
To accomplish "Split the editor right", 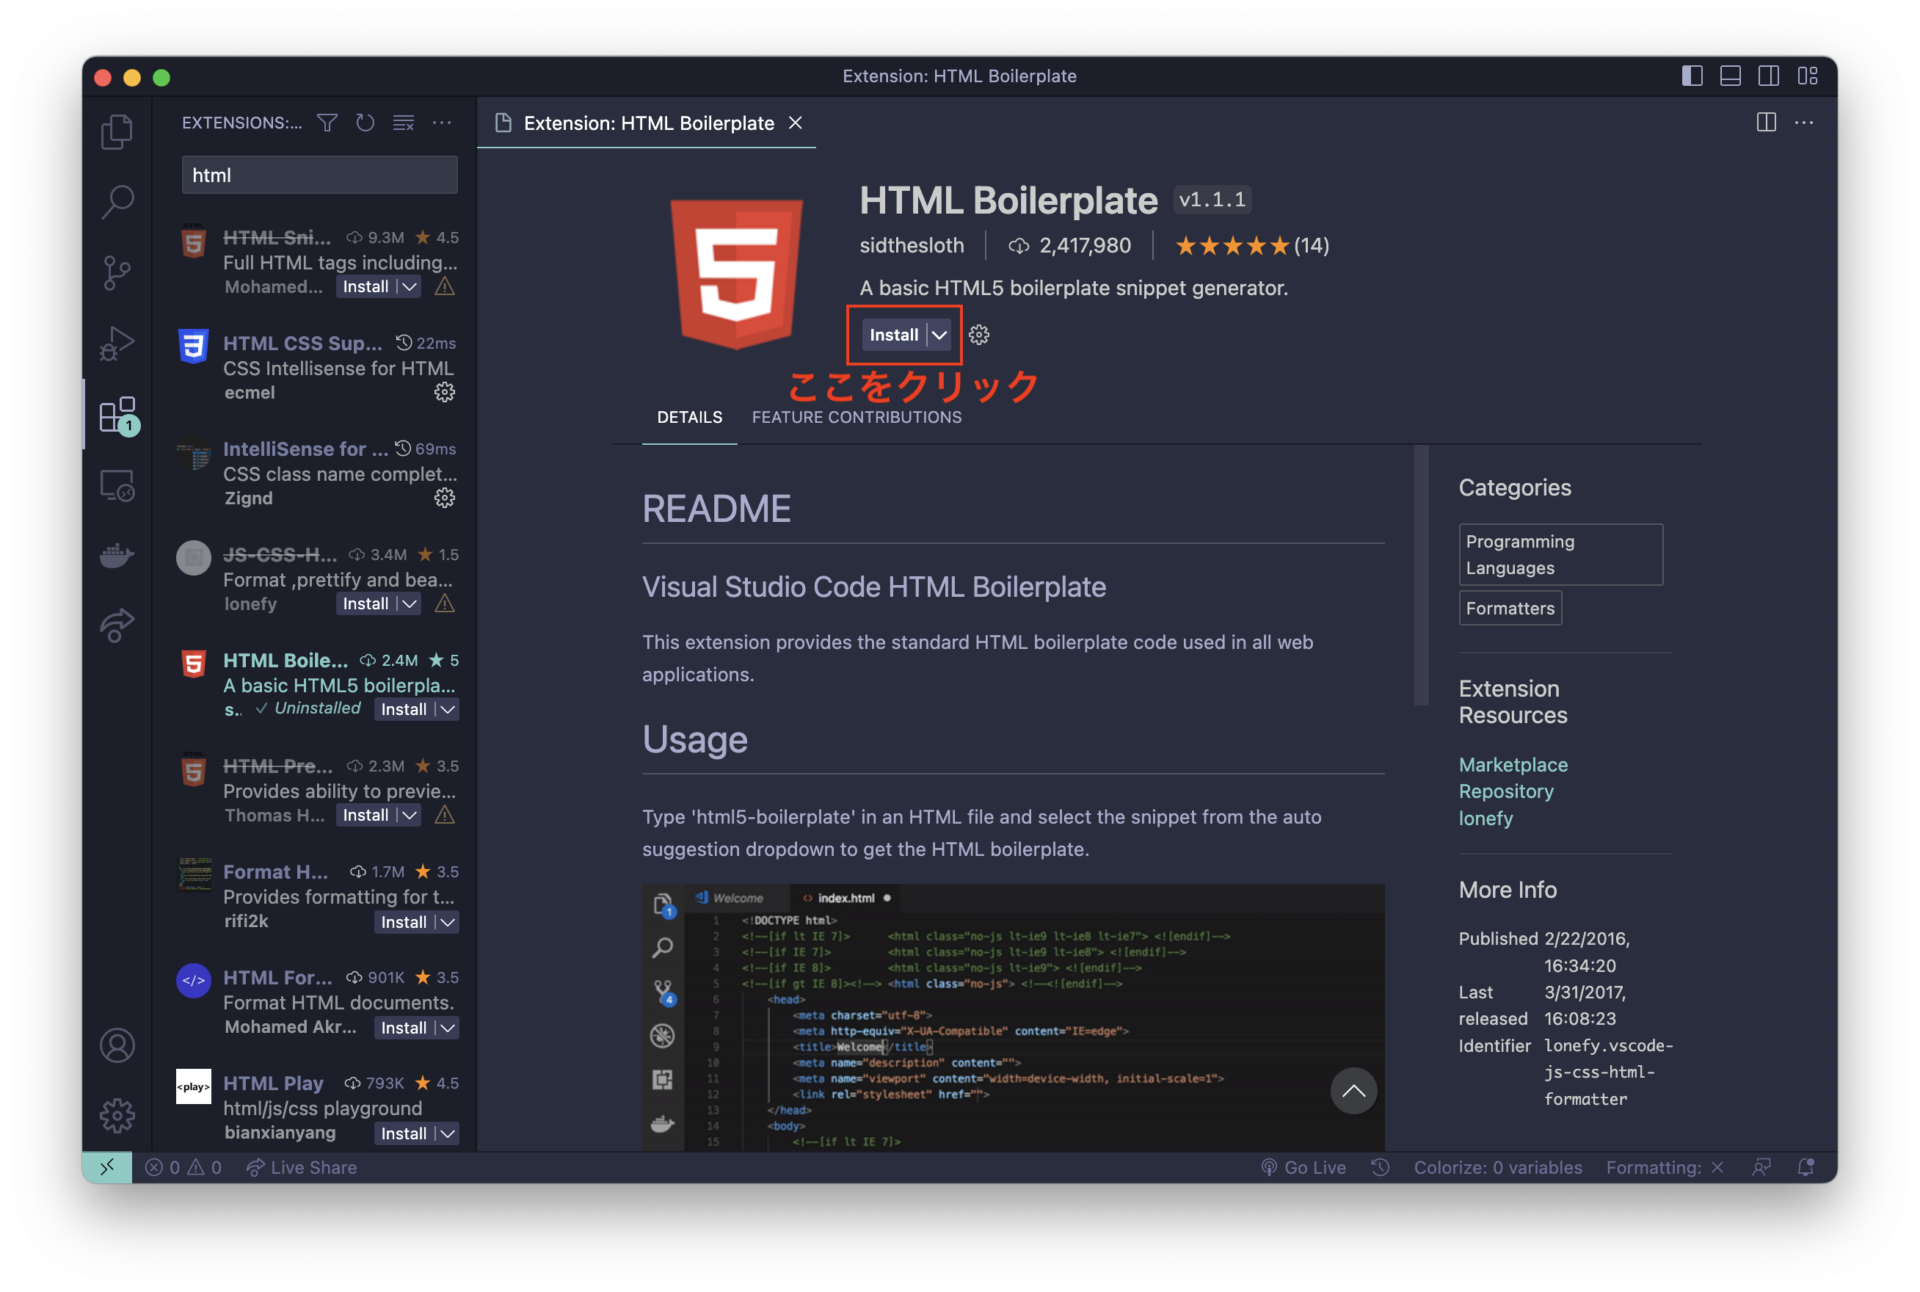I will 1766,122.
